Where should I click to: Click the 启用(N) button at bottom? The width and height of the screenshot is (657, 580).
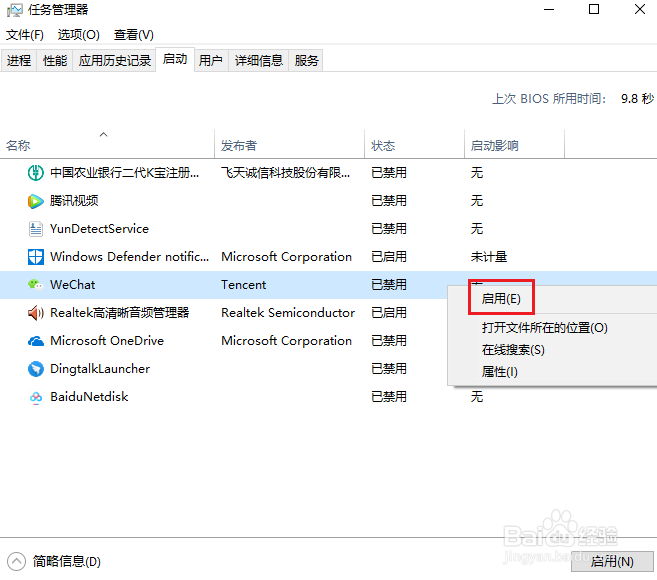(612, 562)
